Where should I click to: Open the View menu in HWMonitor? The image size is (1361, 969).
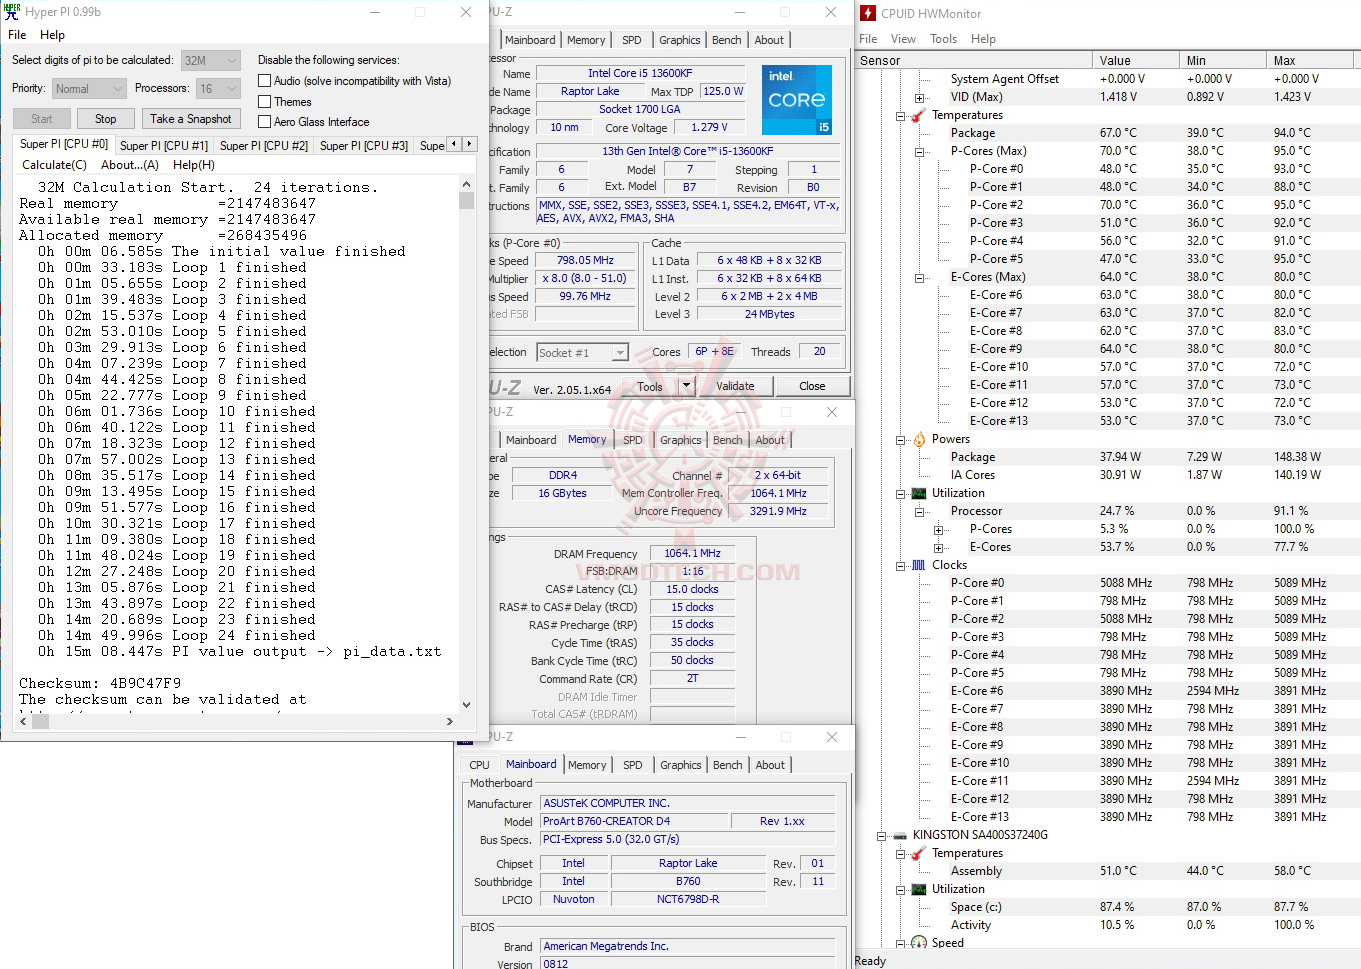(x=903, y=39)
